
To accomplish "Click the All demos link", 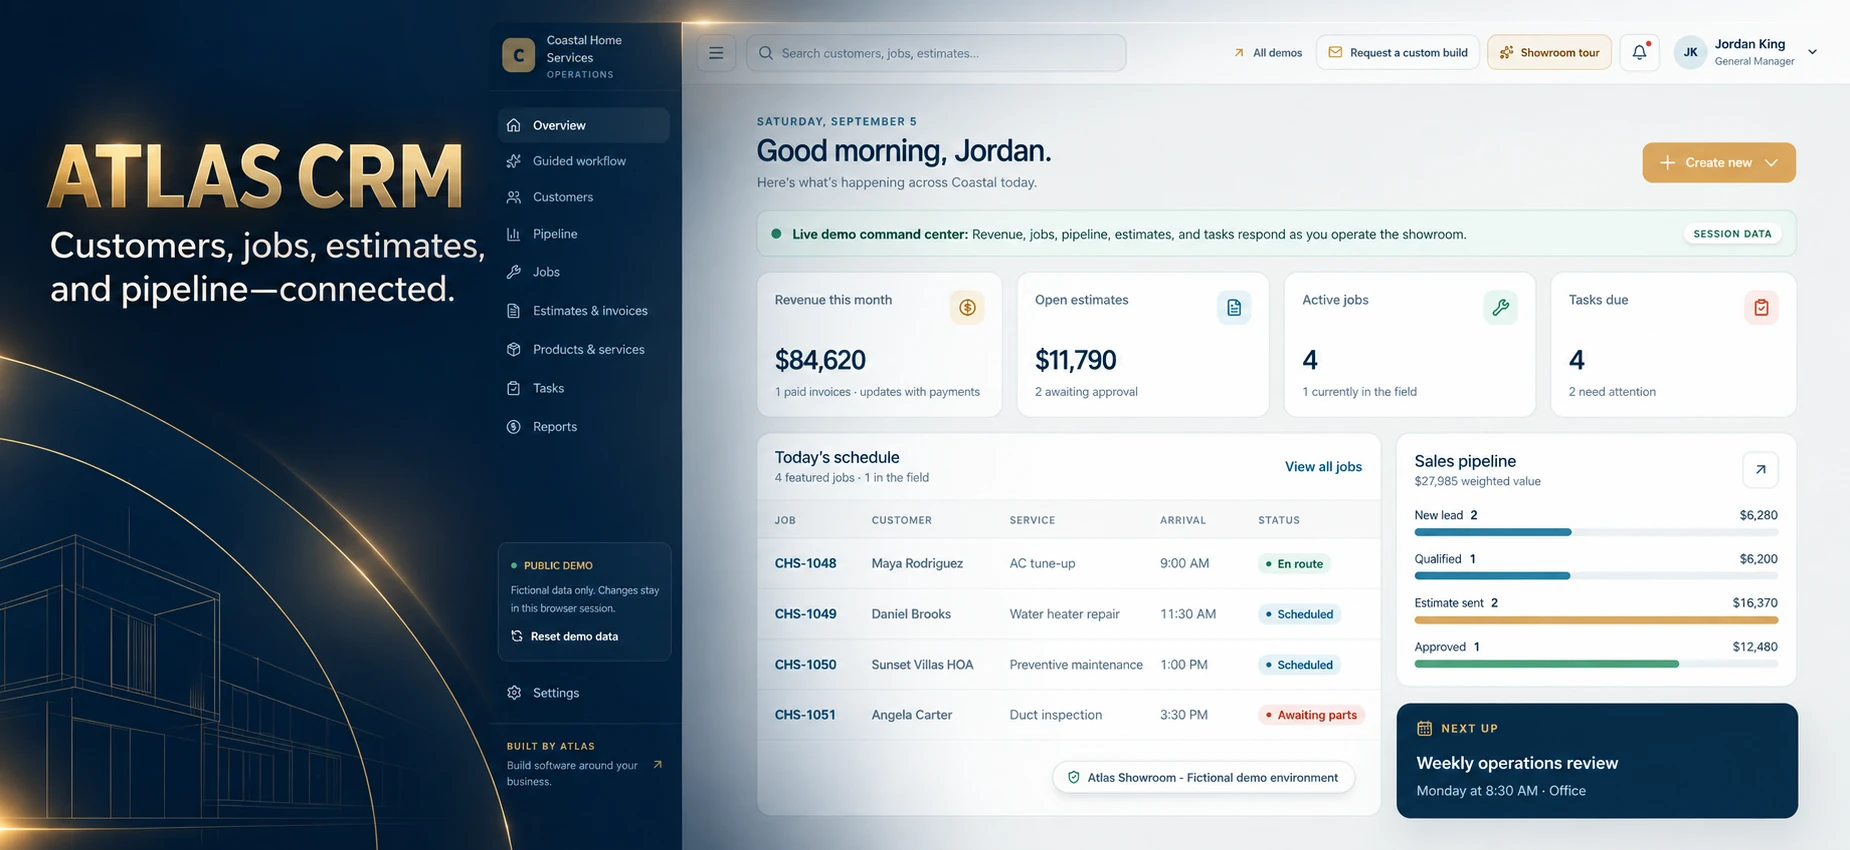I will tap(1268, 53).
